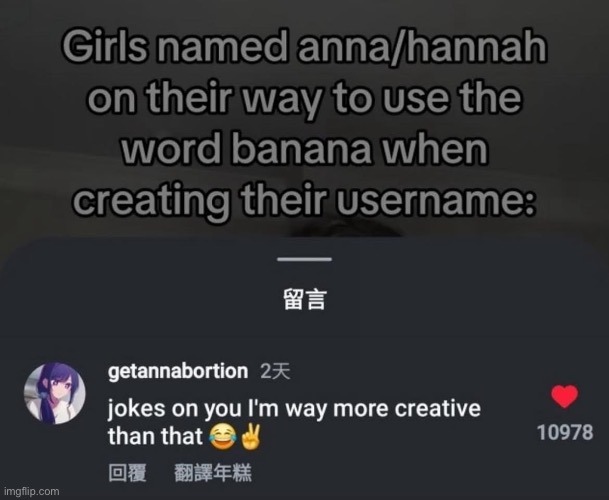View the 10978 likes count
609x500 pixels.
click(565, 432)
